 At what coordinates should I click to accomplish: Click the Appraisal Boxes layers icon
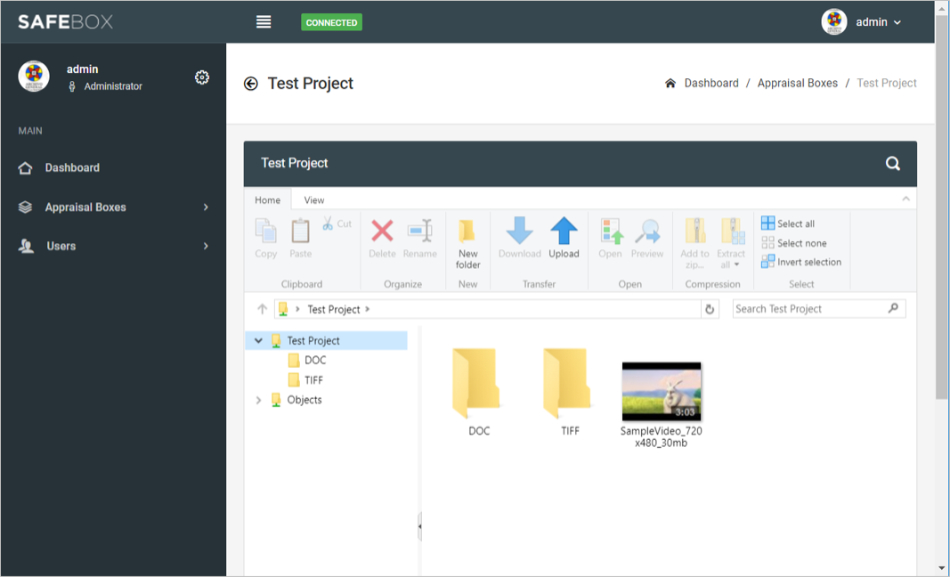(25, 207)
